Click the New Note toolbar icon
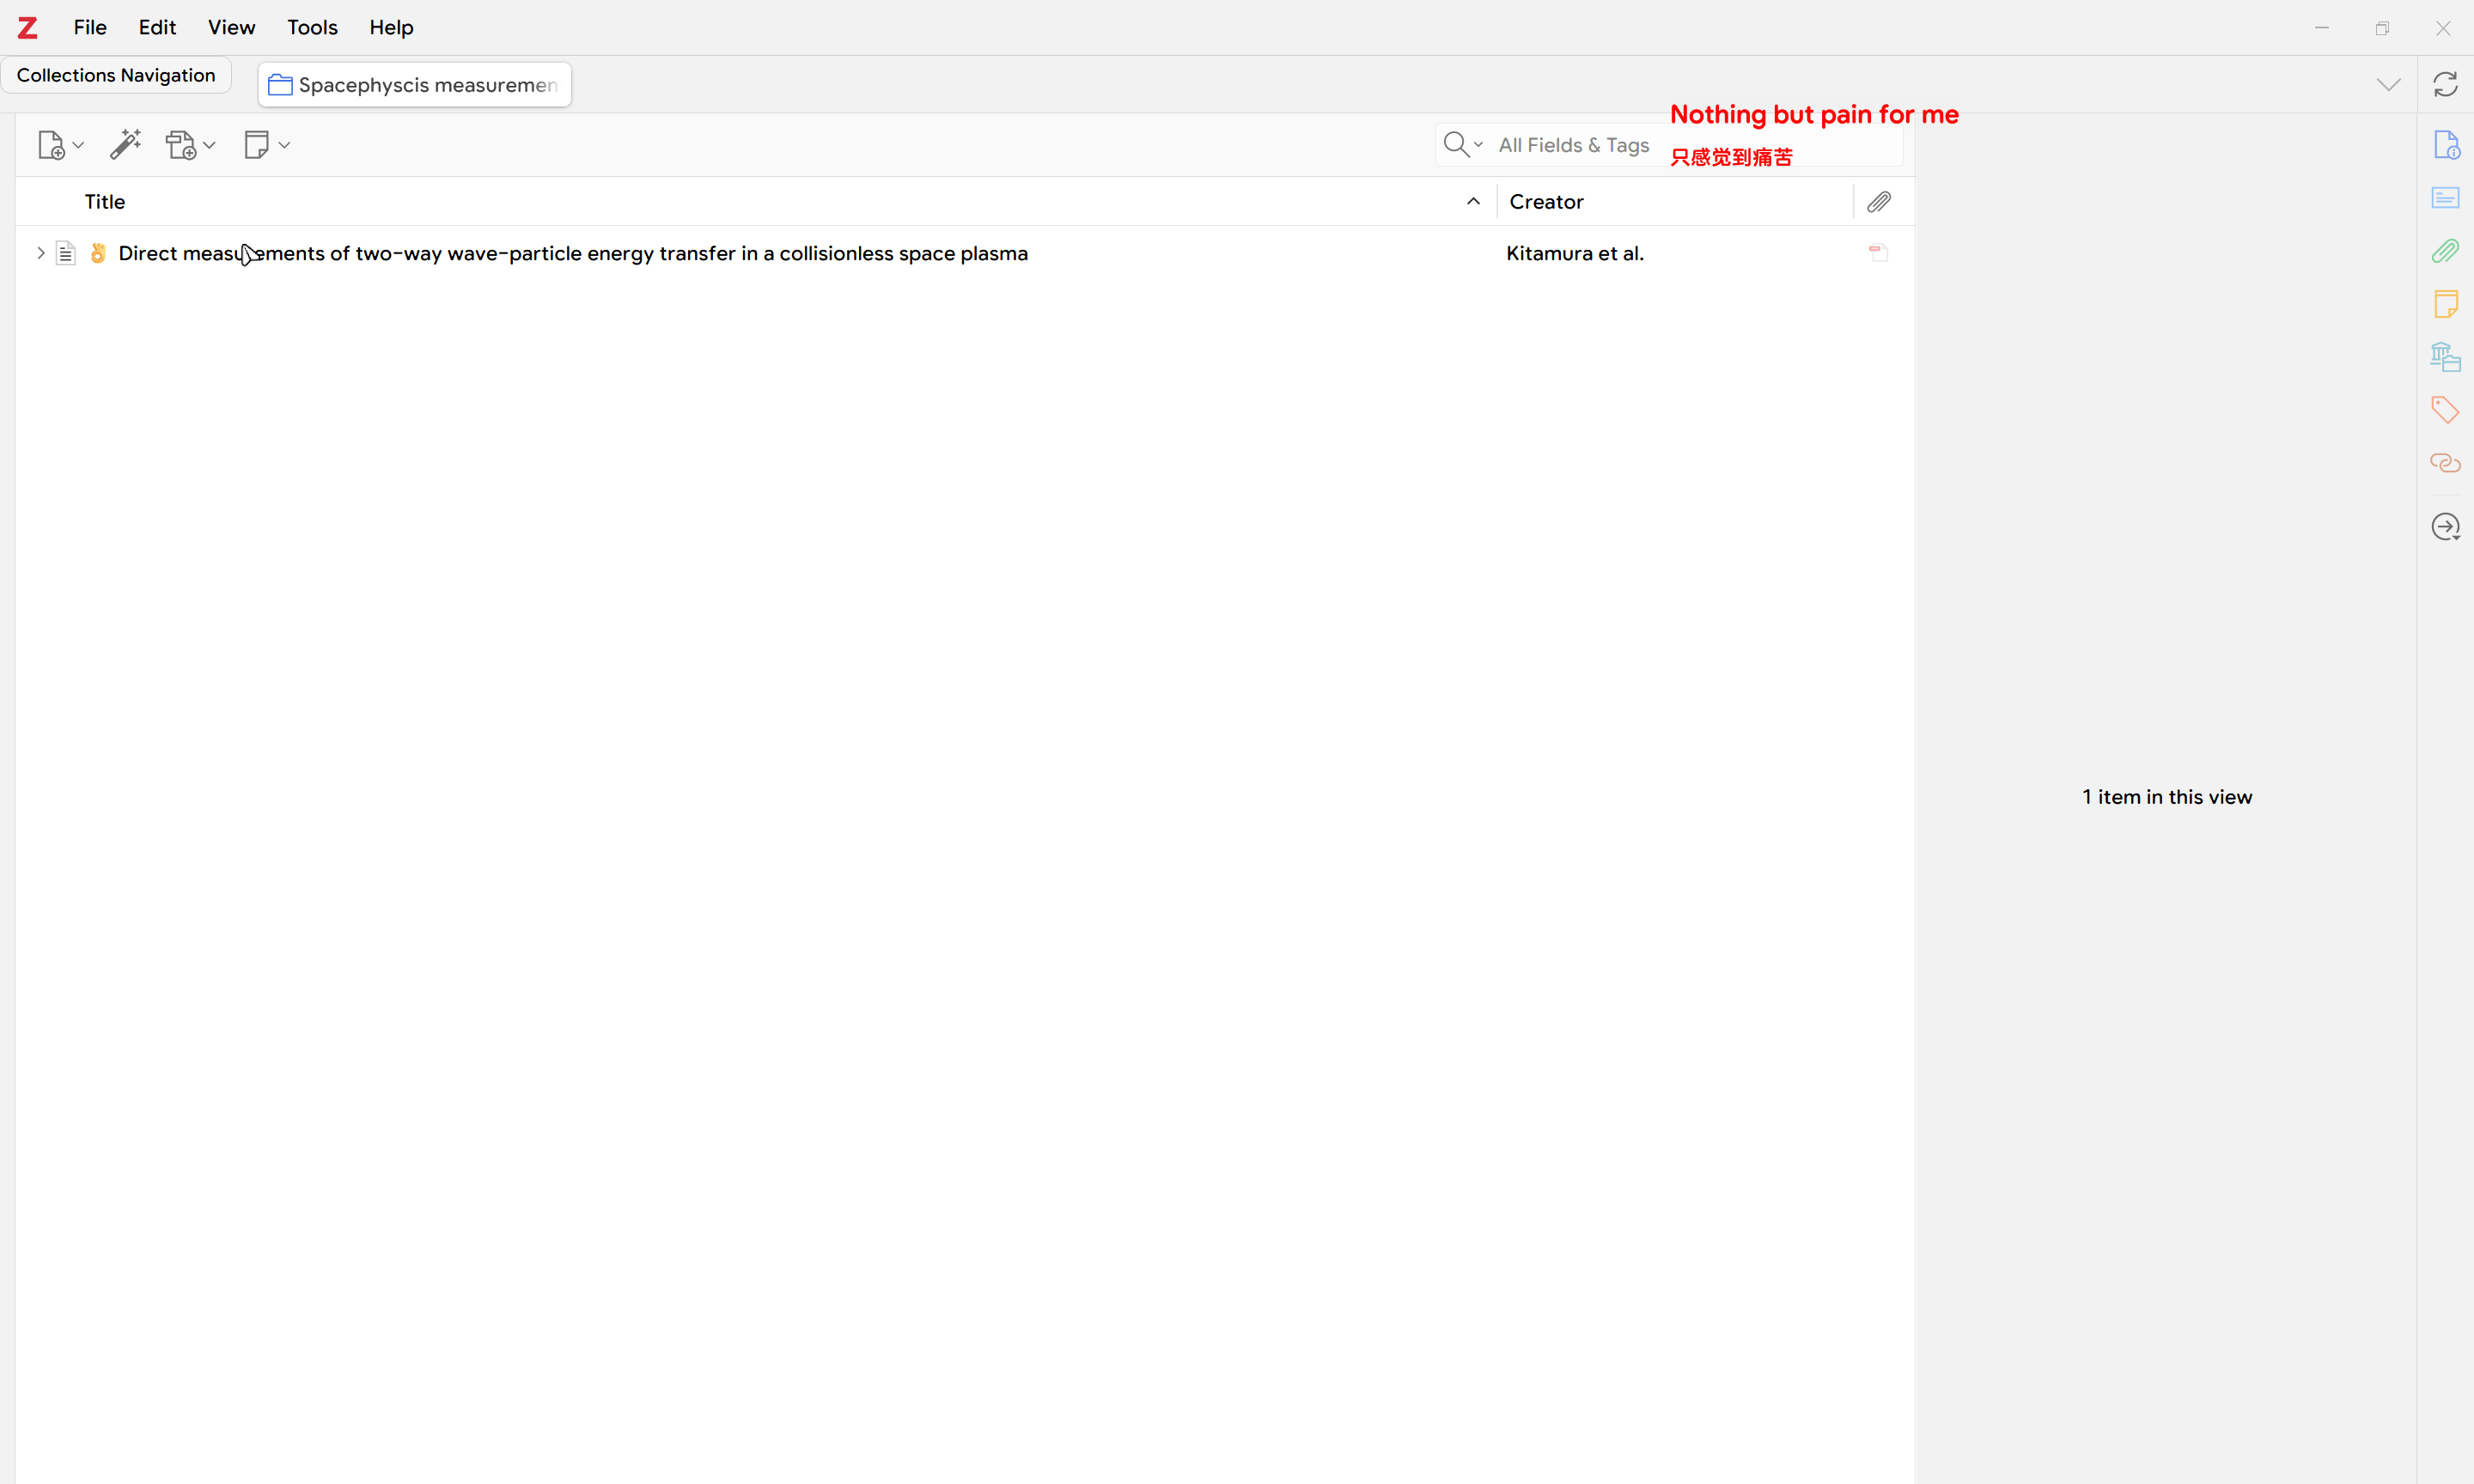The width and height of the screenshot is (2474, 1484). coord(257,145)
